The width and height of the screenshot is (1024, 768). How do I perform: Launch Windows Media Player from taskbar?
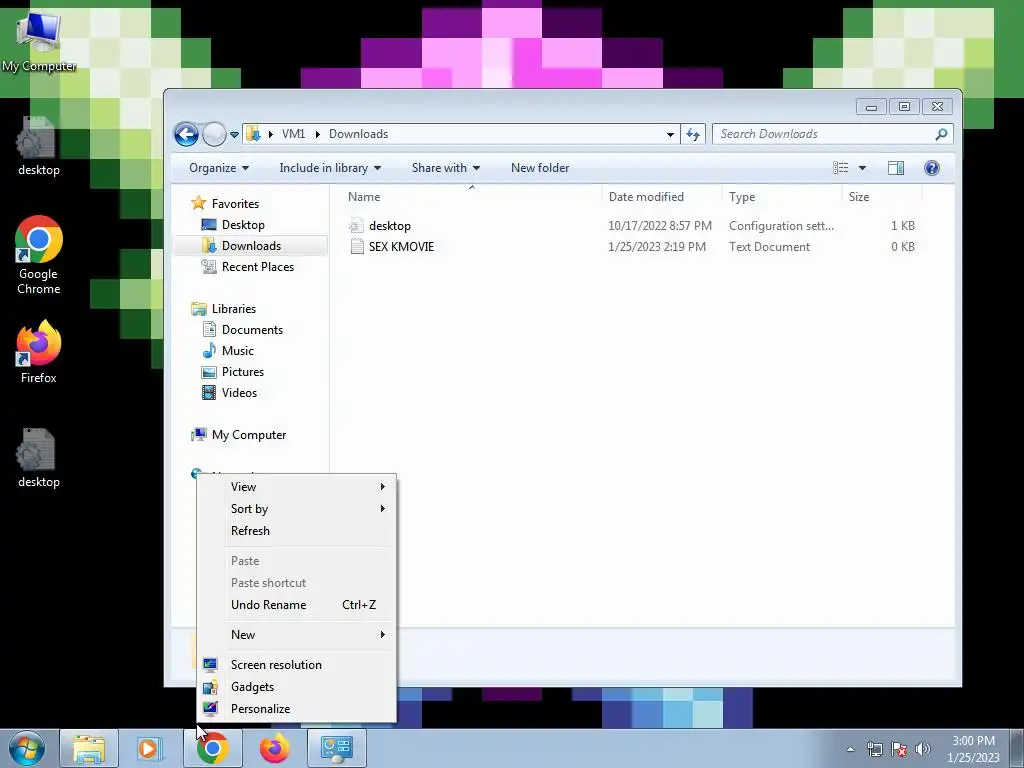tap(149, 748)
